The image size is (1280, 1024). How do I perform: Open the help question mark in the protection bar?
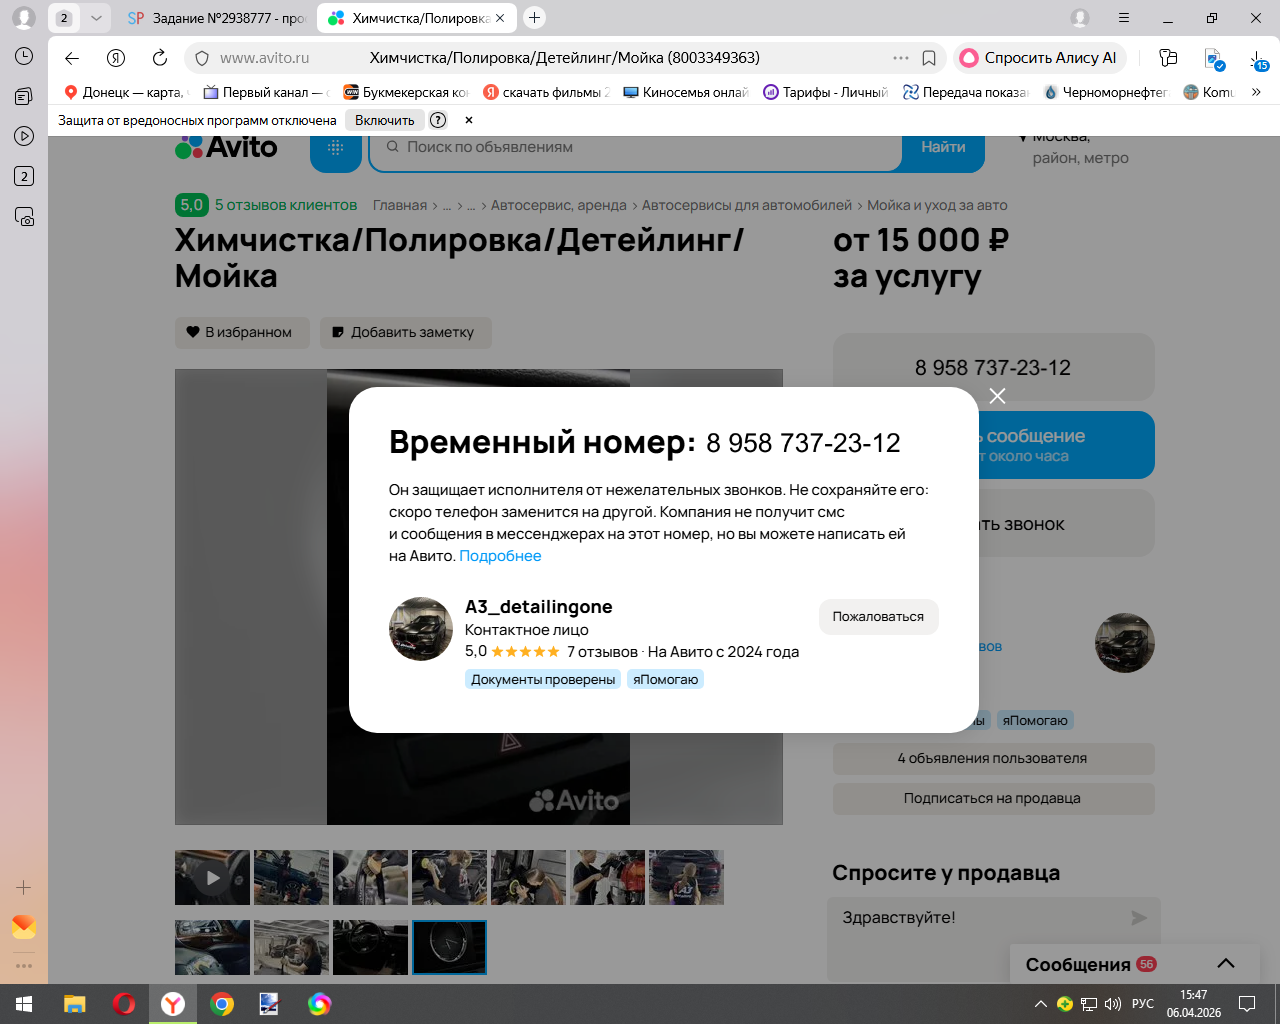[438, 120]
